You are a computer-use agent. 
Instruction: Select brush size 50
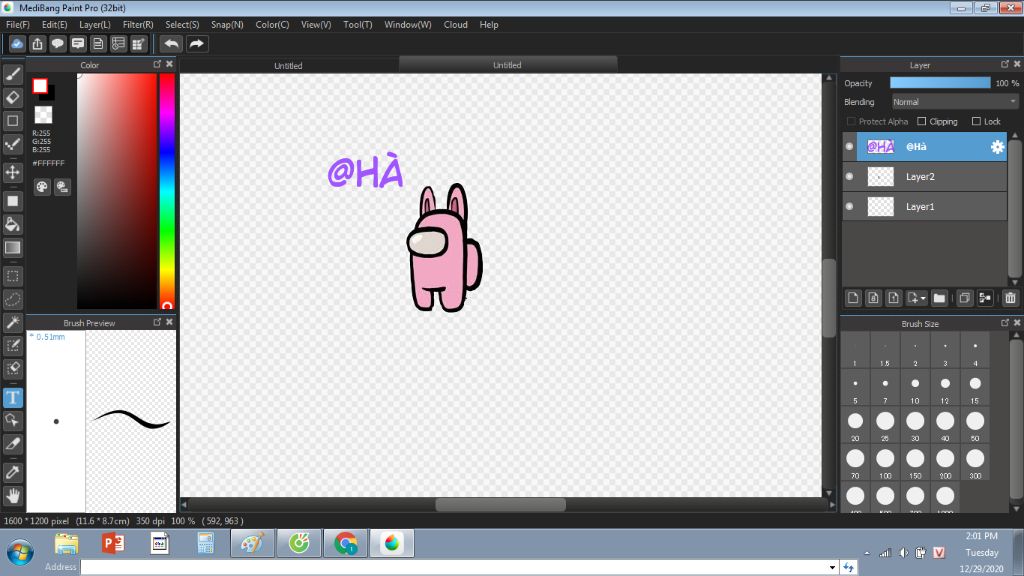[975, 425]
